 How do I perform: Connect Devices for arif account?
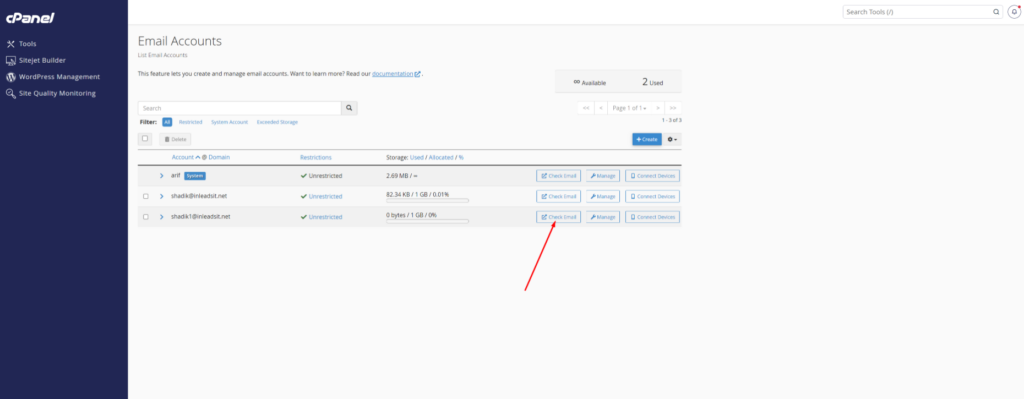pos(652,176)
